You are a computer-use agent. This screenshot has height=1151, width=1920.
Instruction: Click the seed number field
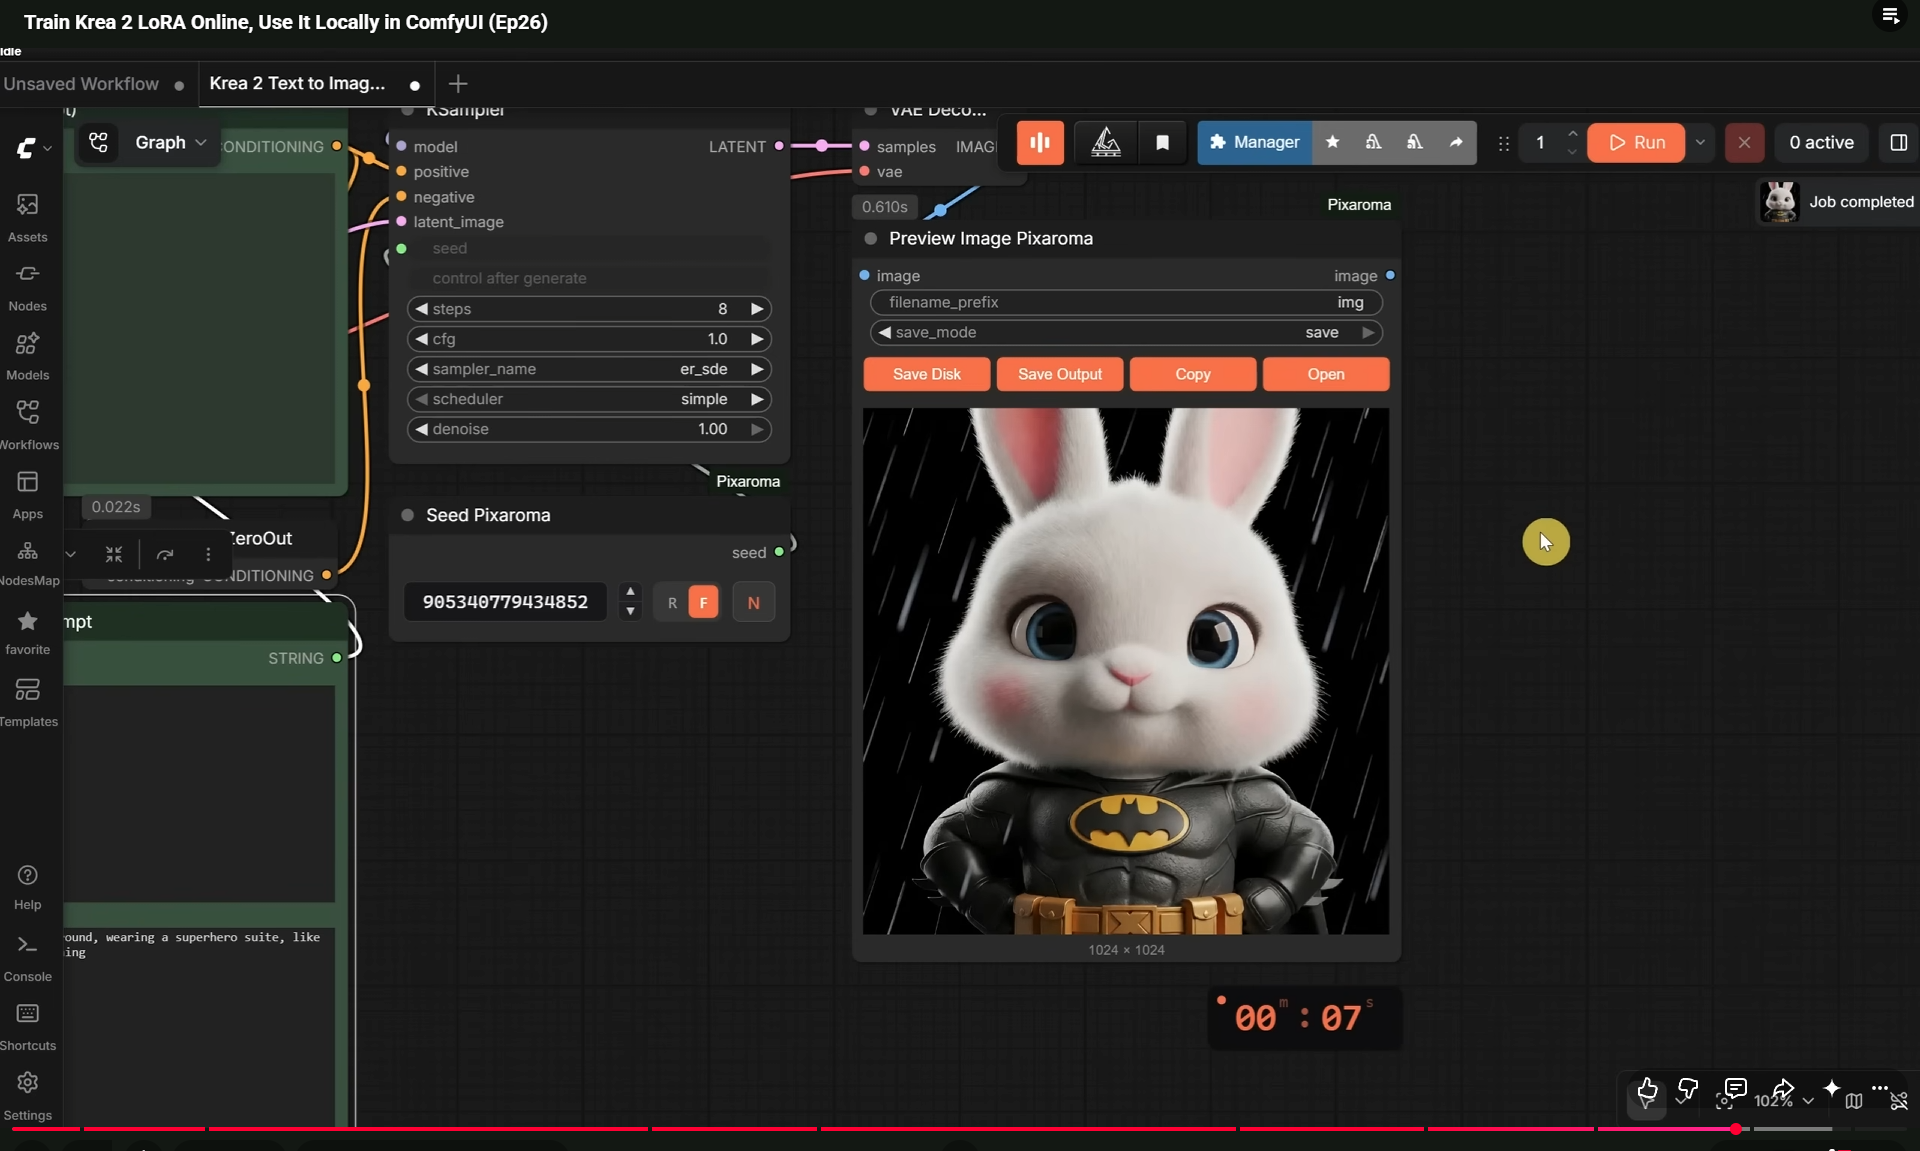[x=505, y=602]
